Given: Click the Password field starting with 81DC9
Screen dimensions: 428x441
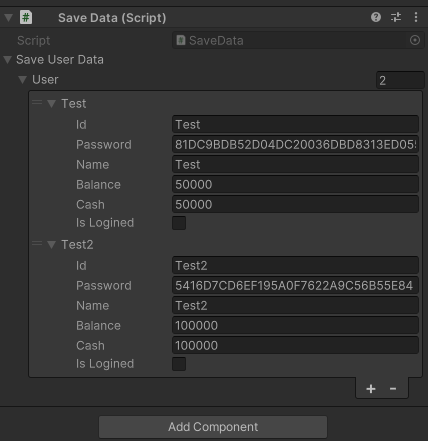Looking at the screenshot, I should pos(295,144).
